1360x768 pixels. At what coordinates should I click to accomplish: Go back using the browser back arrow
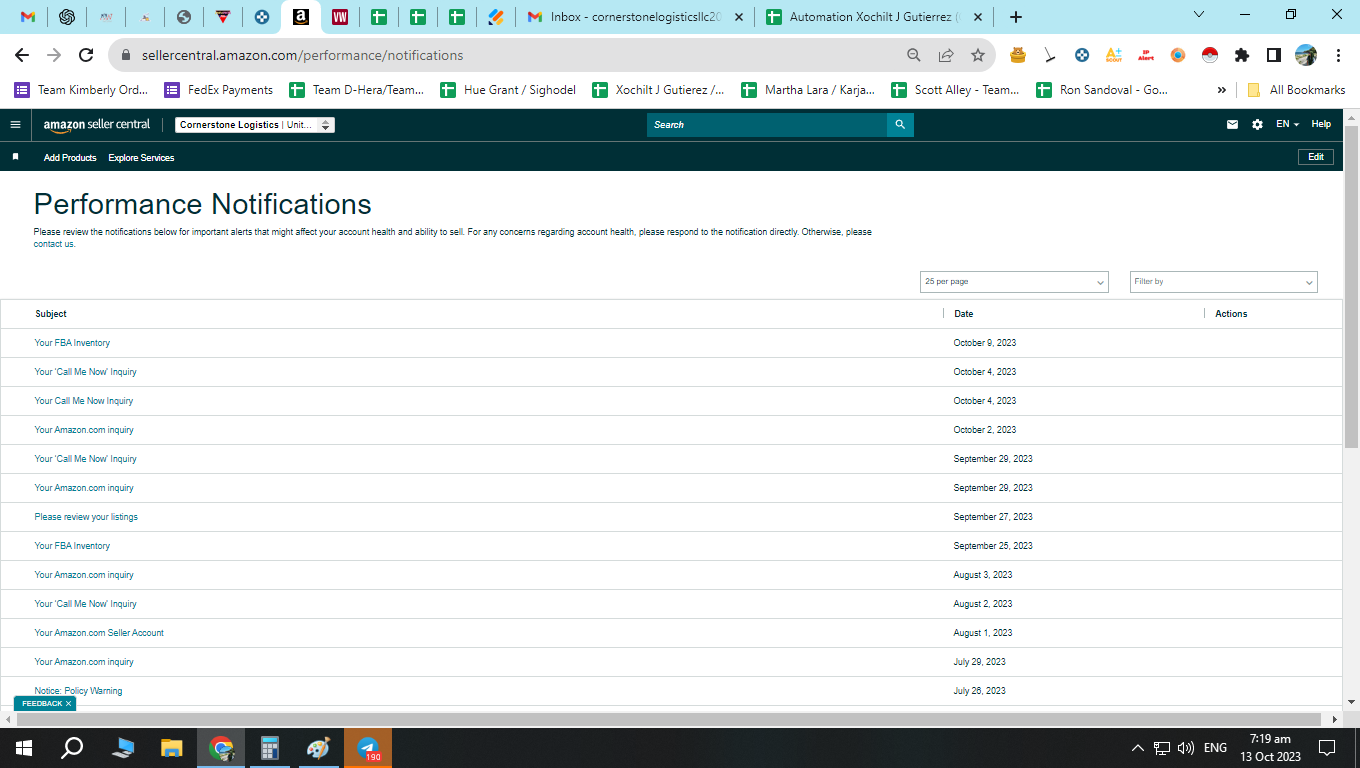click(22, 56)
